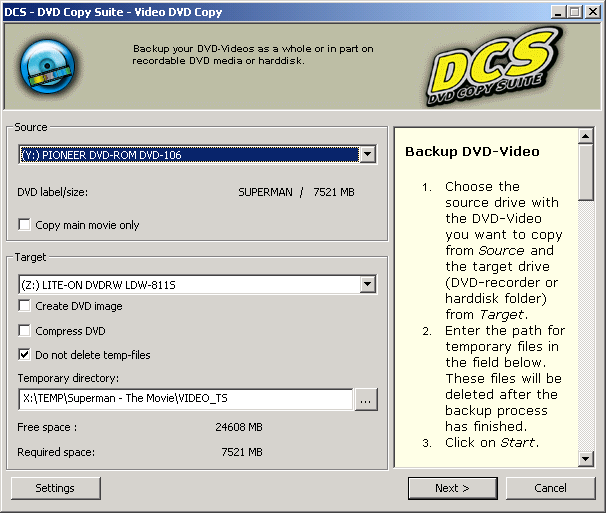Browse for temporary directory with the ellipsis button
Image resolution: width=606 pixels, height=513 pixels.
tap(366, 399)
